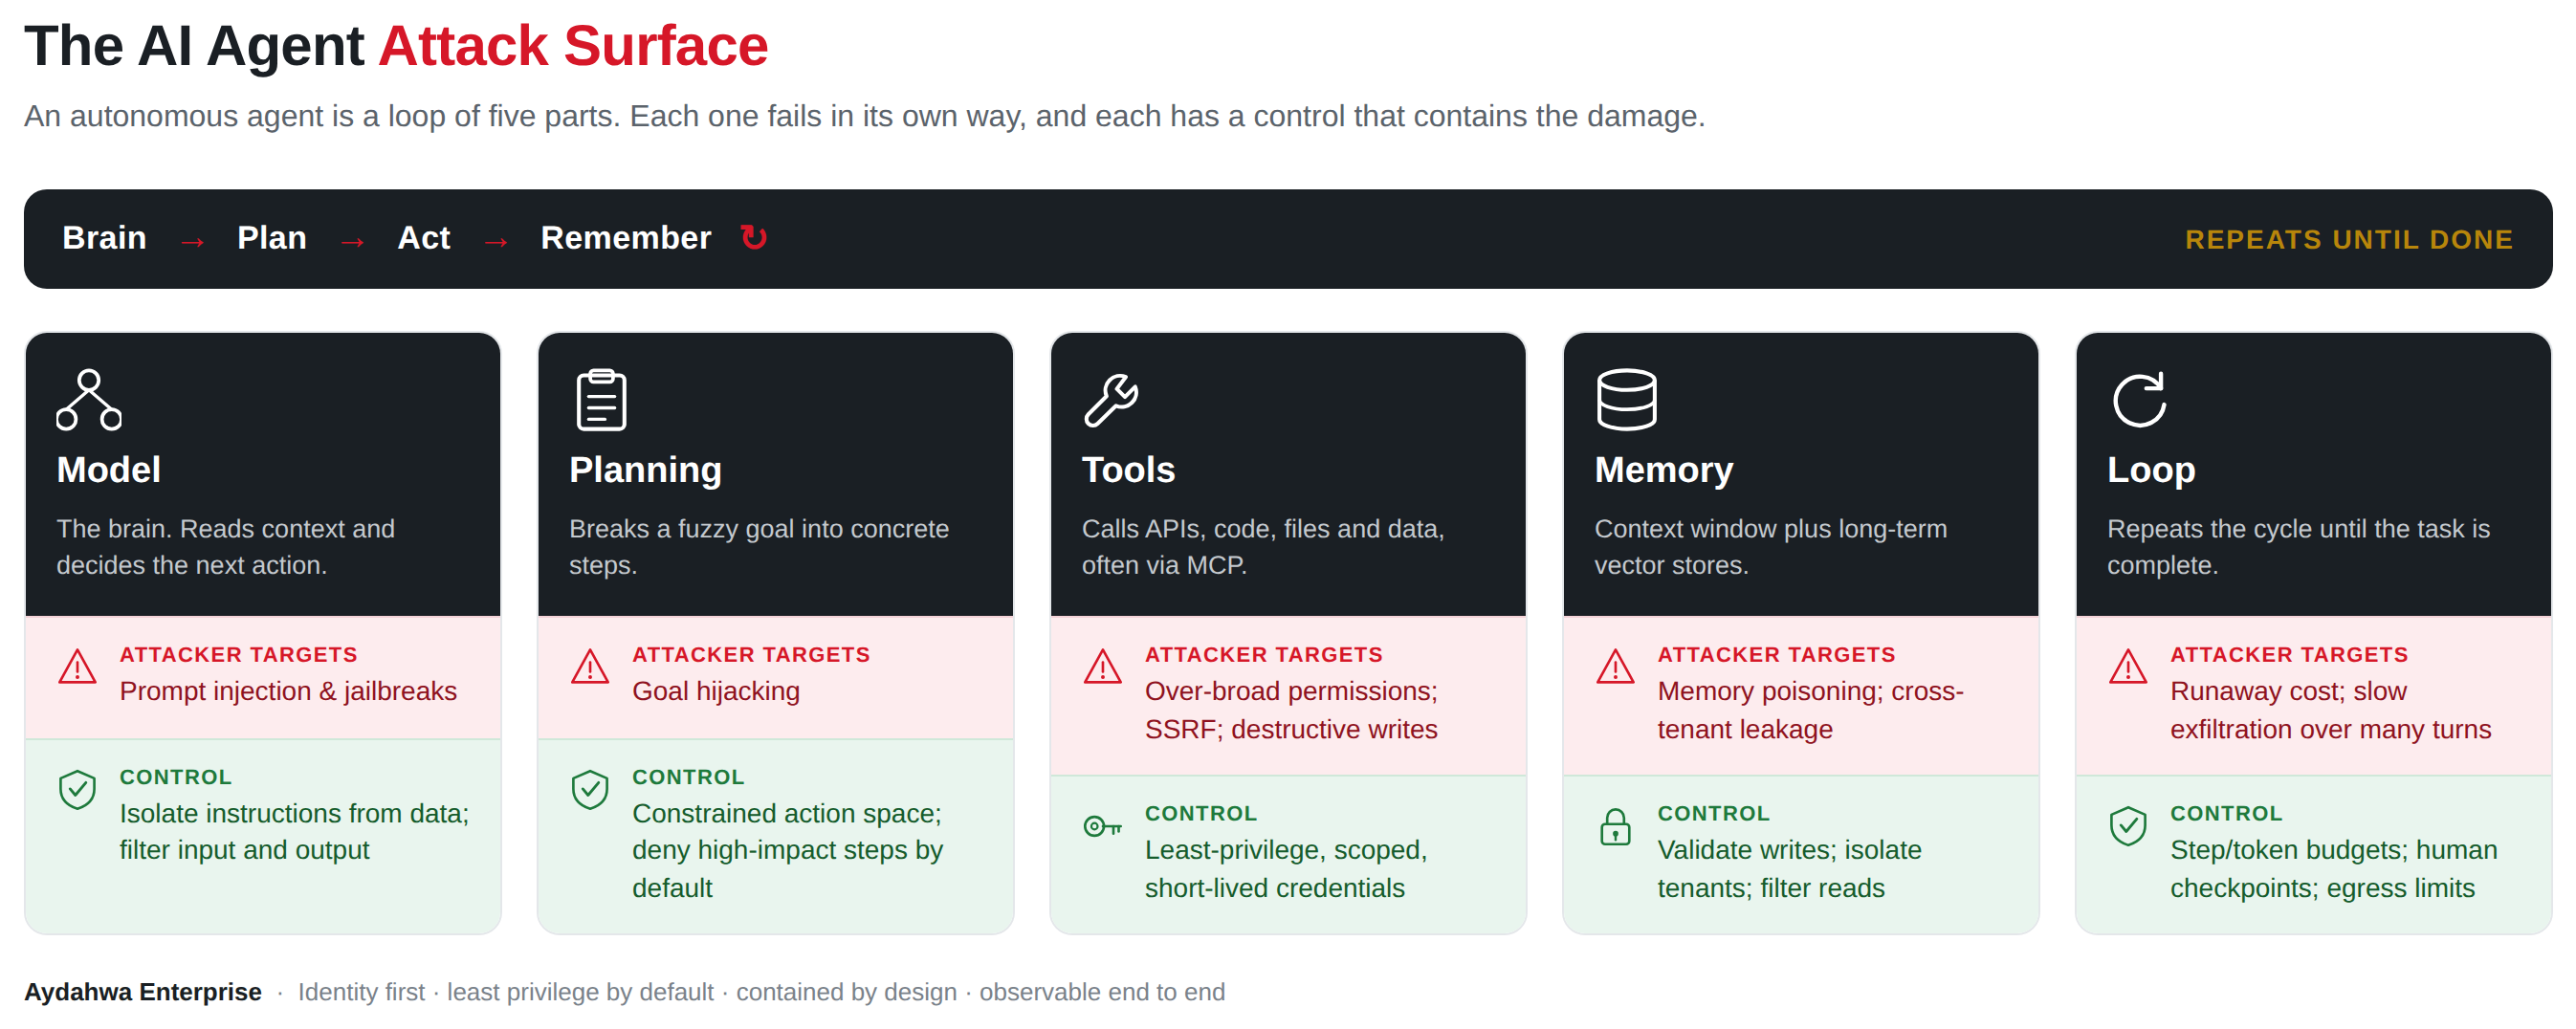Viewport: 2576px width, 1029px height.
Task: Click 'Memory poisoning; cross-tenant leakage' text
Action: click(1810, 710)
